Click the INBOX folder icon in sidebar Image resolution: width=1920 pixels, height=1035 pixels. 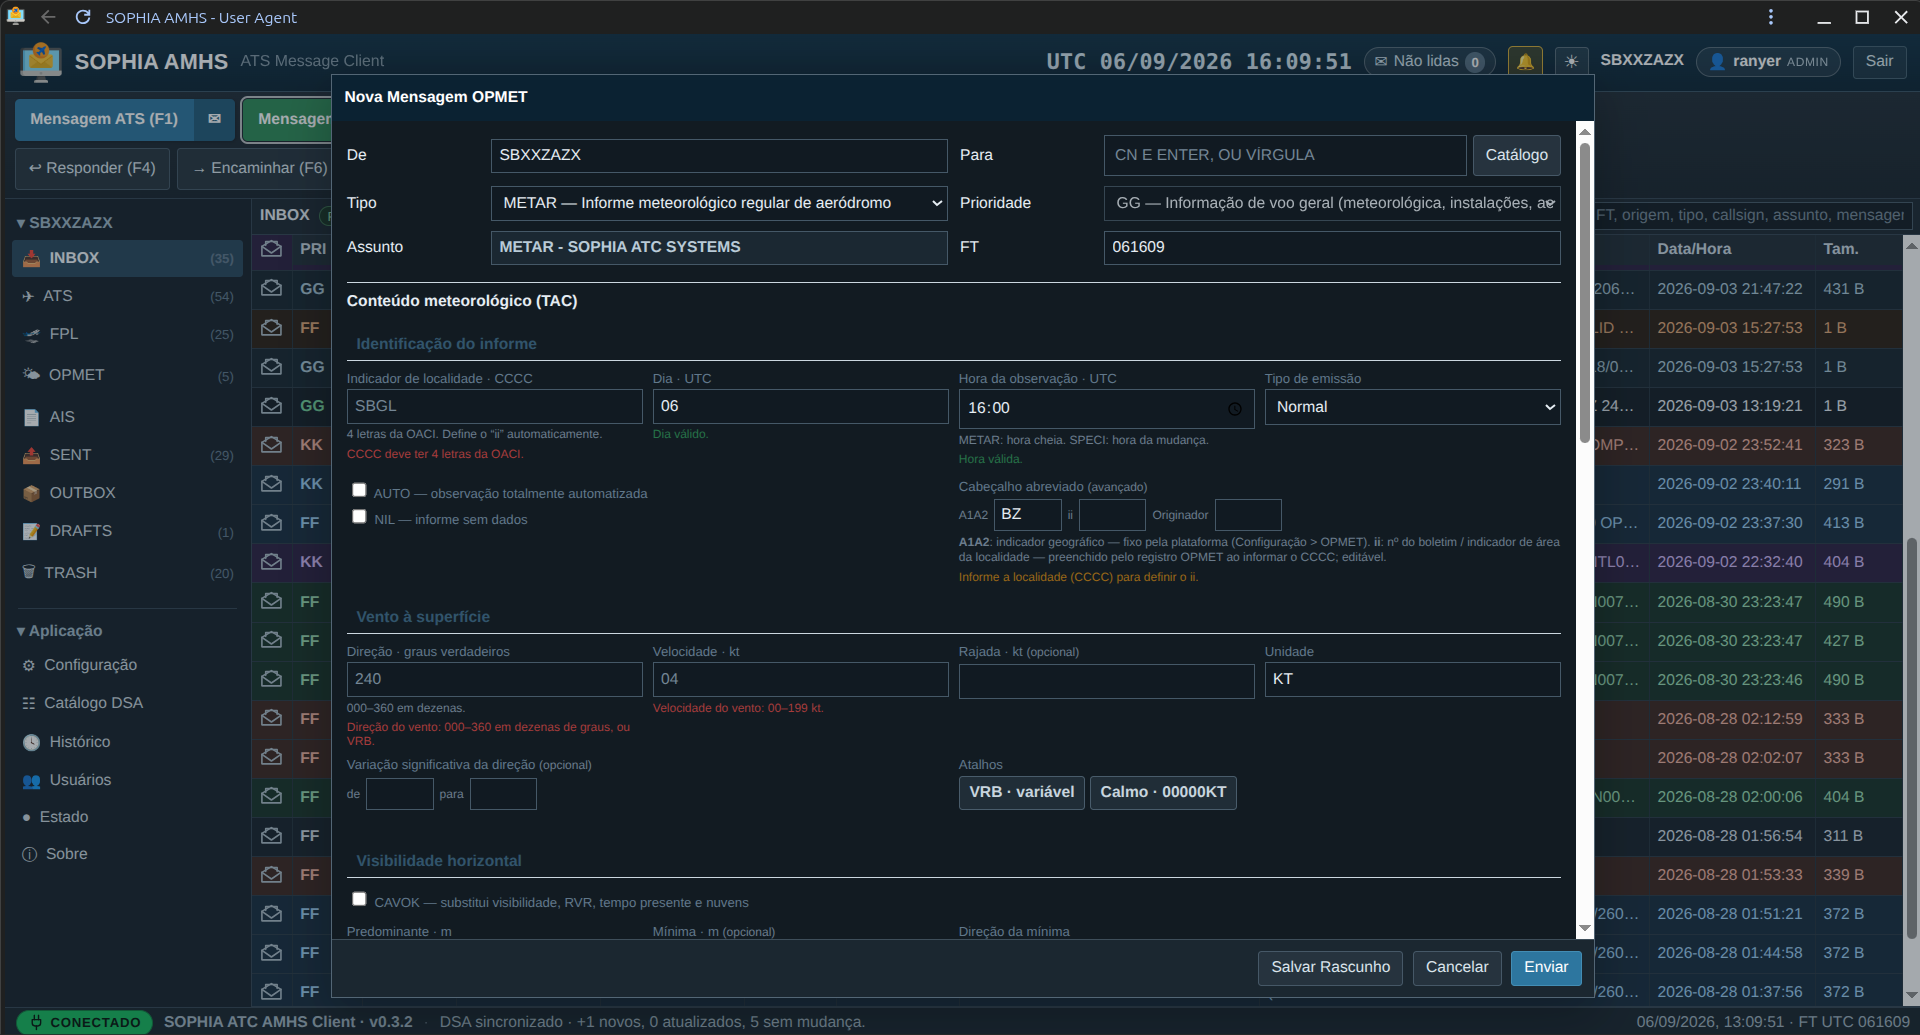click(31, 258)
